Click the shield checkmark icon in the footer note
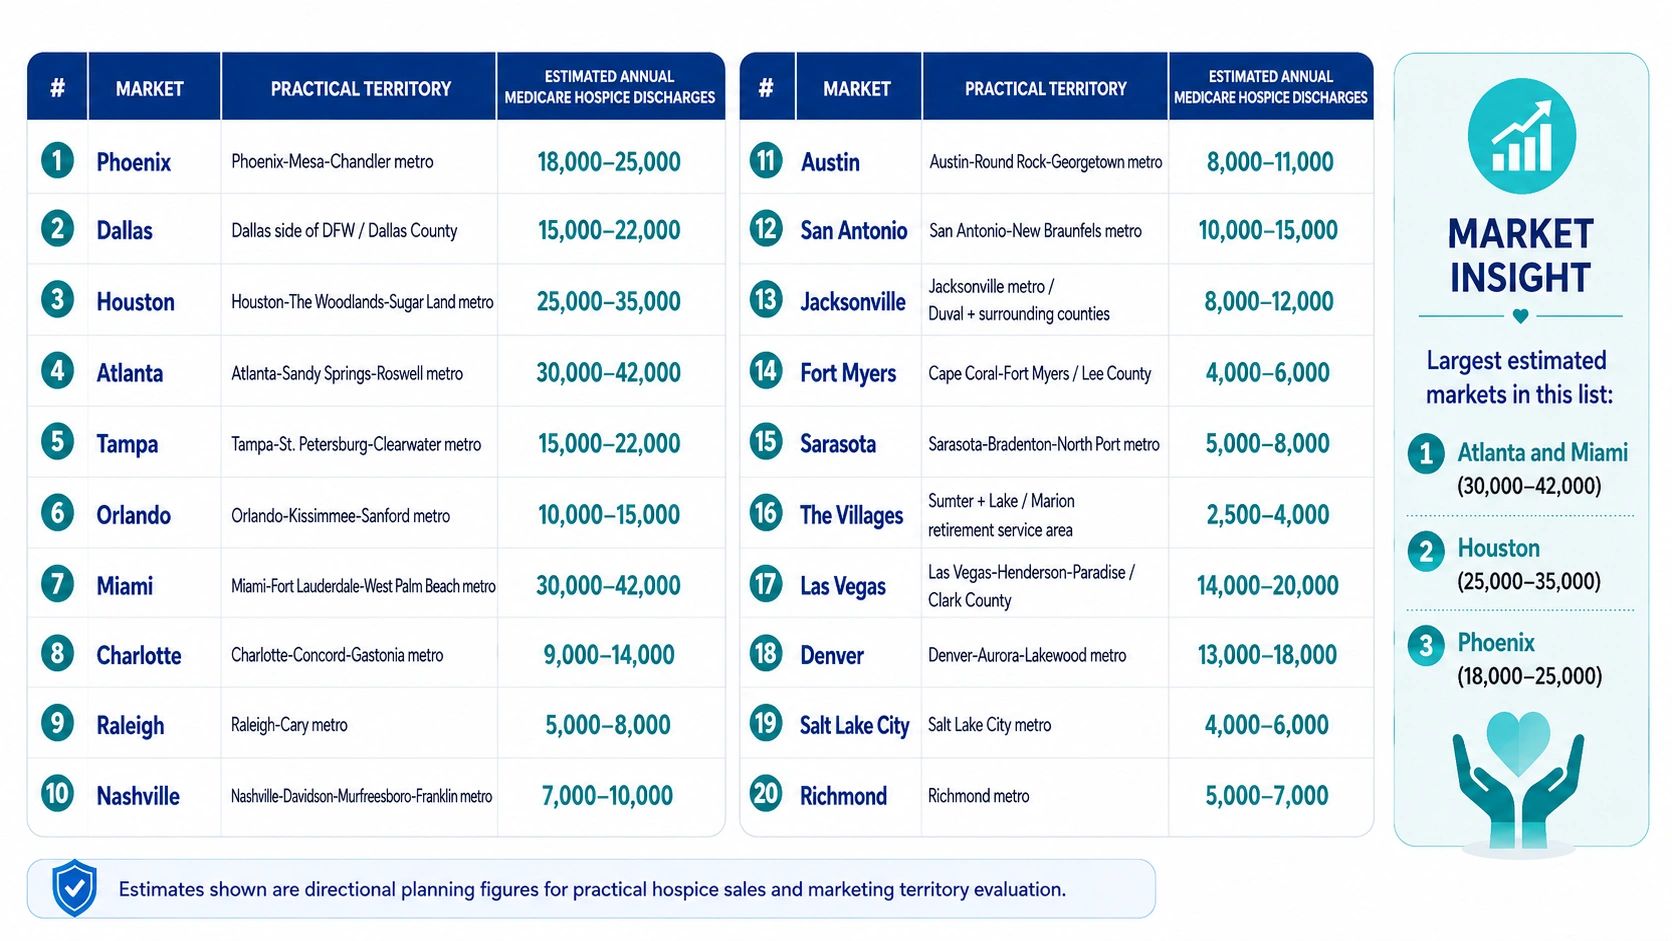 tap(74, 887)
